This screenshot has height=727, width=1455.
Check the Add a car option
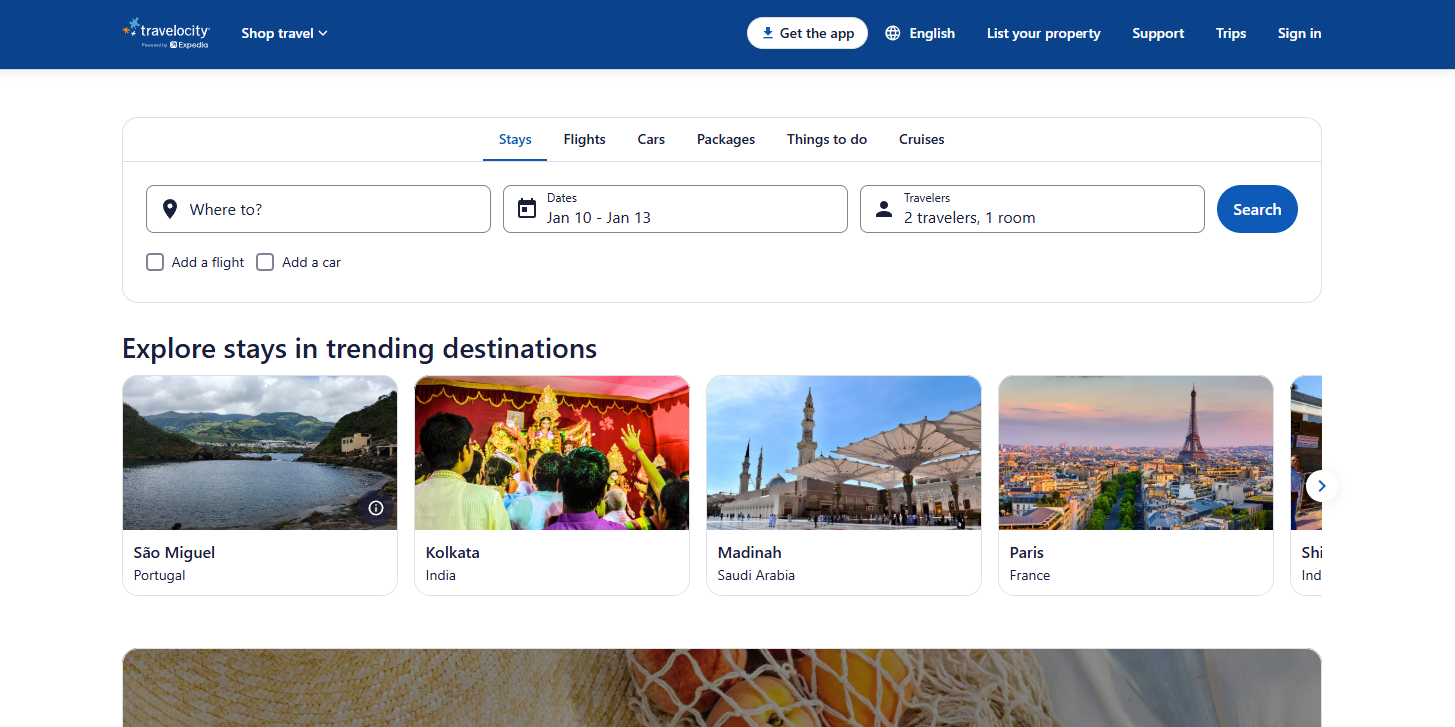(265, 262)
